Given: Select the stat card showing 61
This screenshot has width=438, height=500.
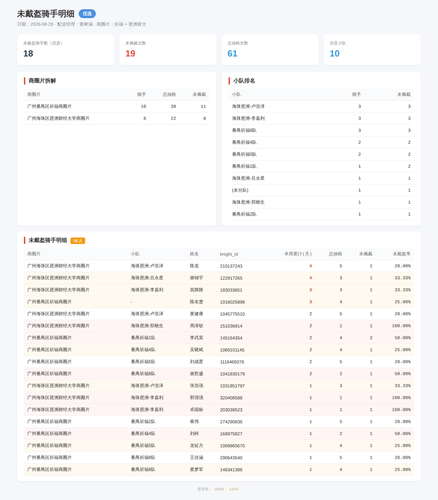Looking at the screenshot, I should [270, 50].
